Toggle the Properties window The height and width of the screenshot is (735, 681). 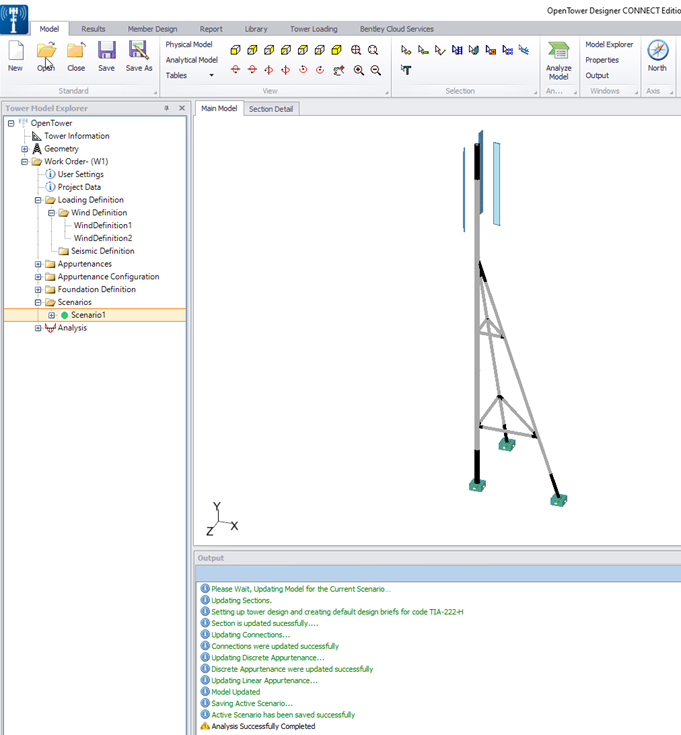602,60
